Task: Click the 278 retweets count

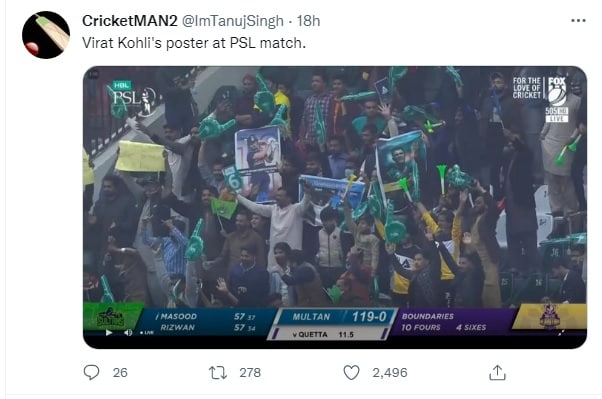Action: pos(250,373)
